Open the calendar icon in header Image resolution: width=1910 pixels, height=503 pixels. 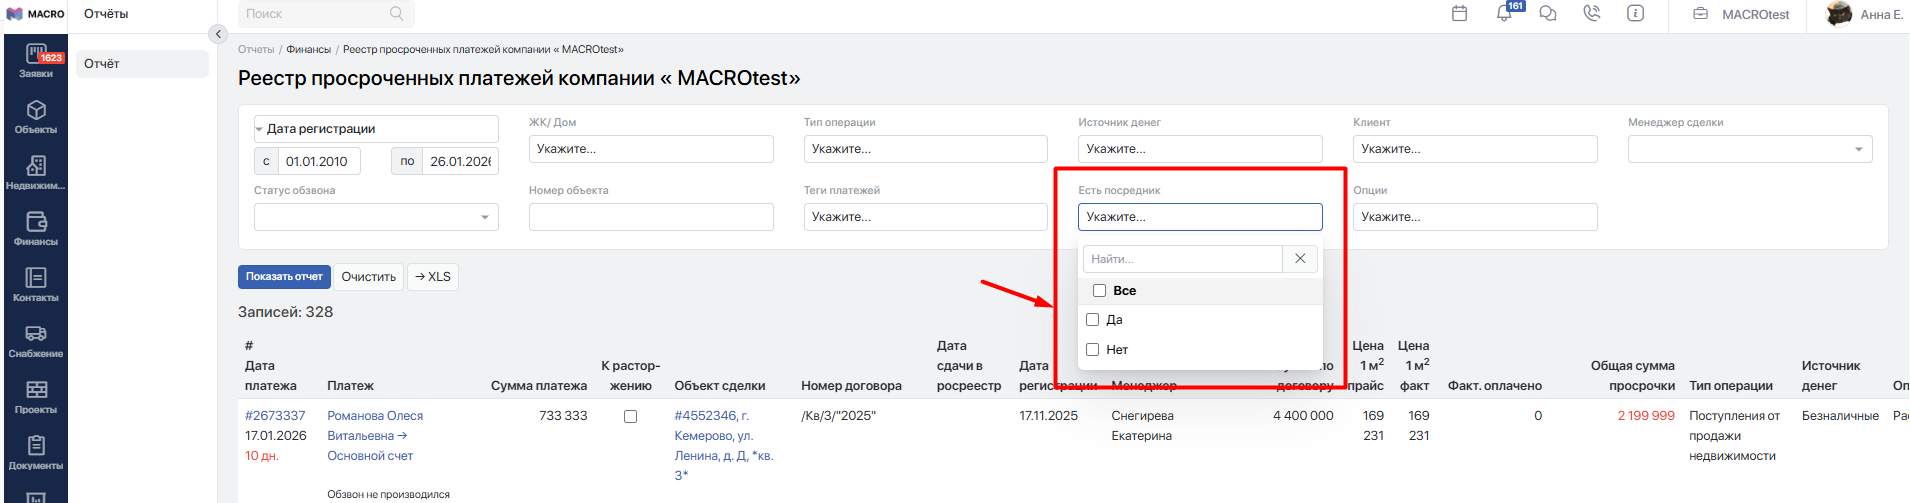[x=1460, y=14]
